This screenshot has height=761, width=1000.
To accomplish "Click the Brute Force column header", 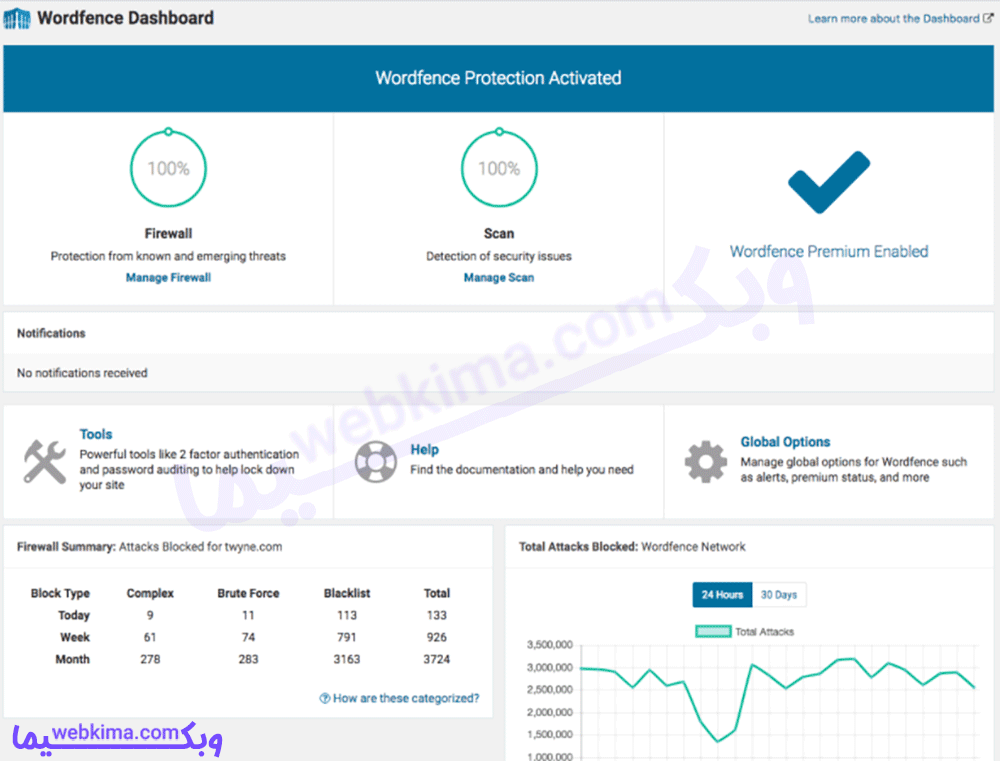I will (x=248, y=593).
